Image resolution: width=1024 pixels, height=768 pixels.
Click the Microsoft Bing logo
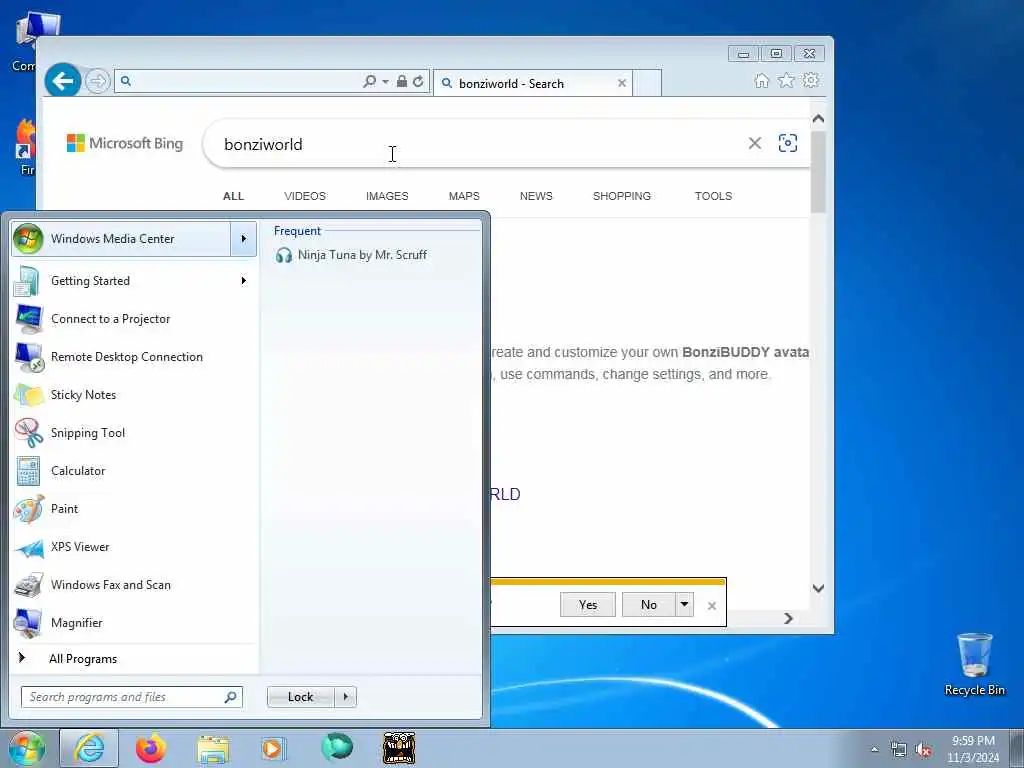point(125,143)
